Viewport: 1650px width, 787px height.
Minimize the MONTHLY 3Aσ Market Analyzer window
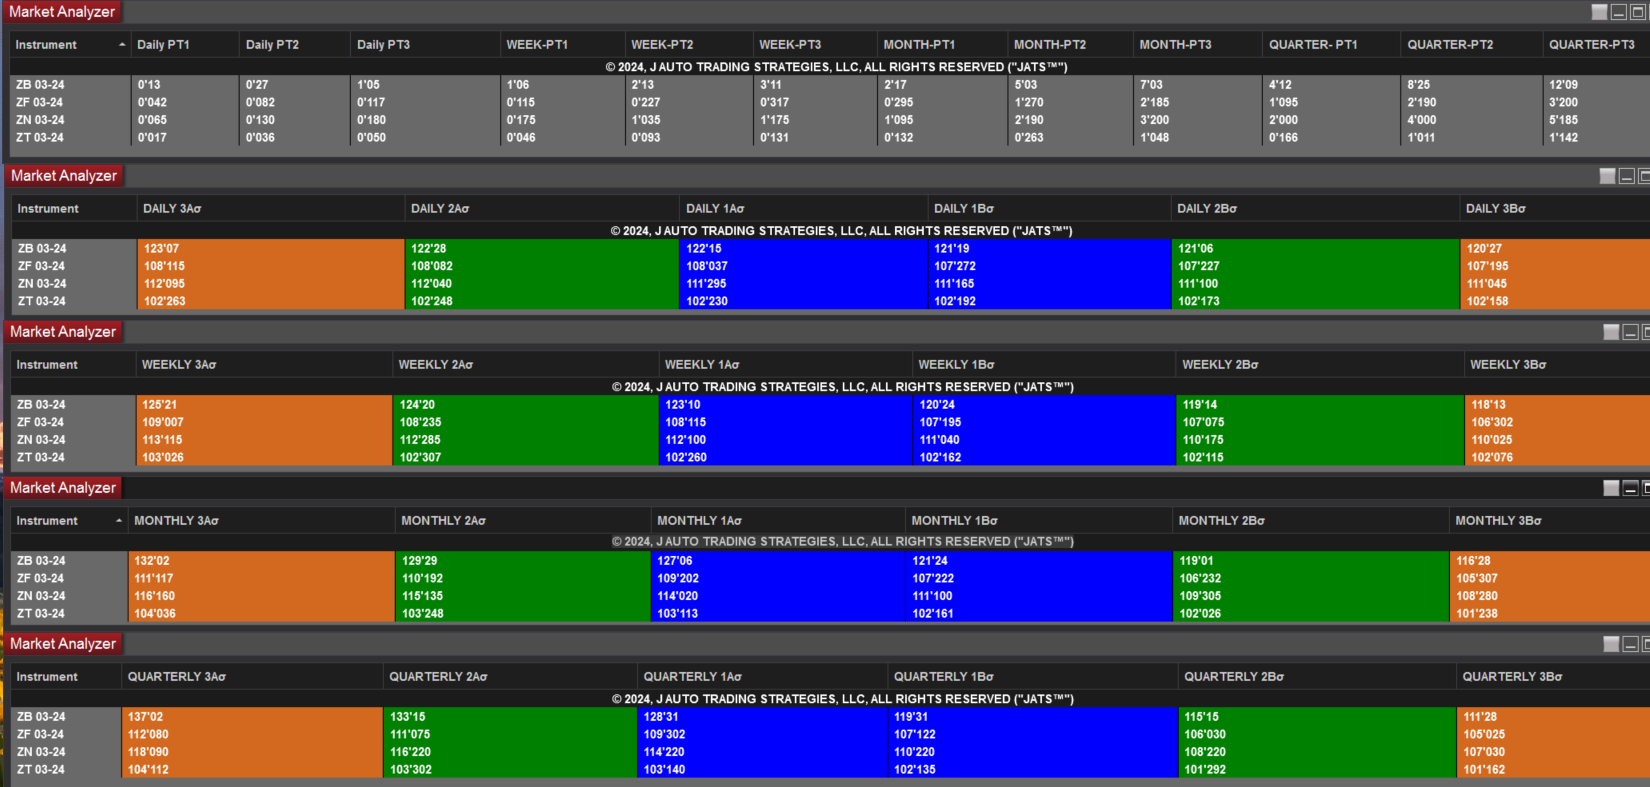point(1630,488)
